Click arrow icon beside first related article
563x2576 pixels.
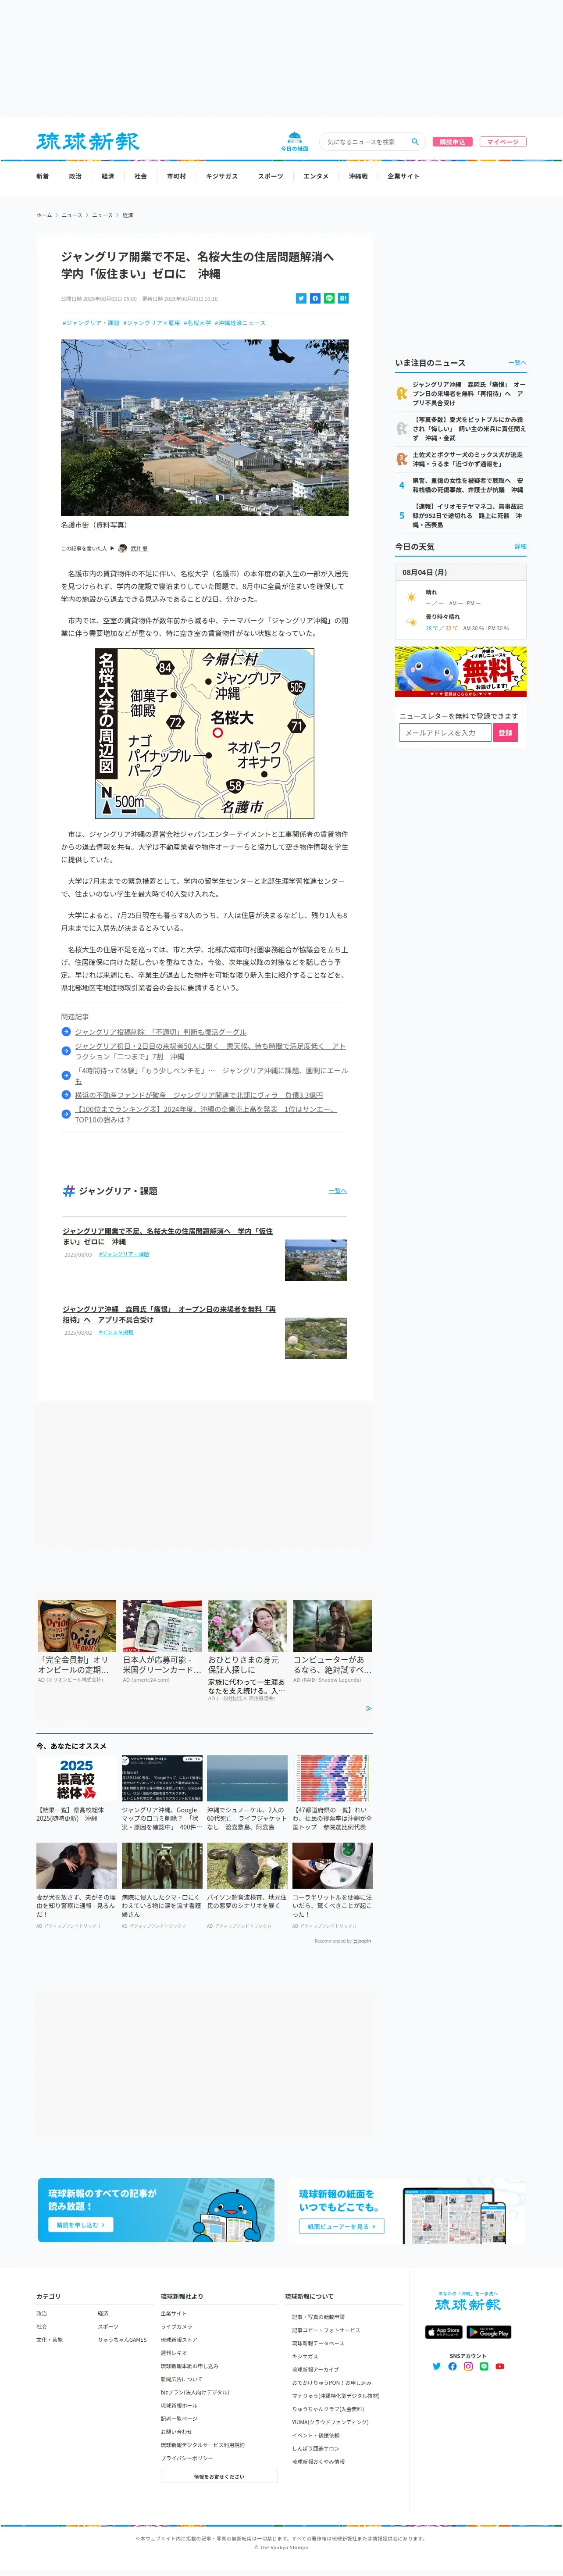pos(66,1032)
